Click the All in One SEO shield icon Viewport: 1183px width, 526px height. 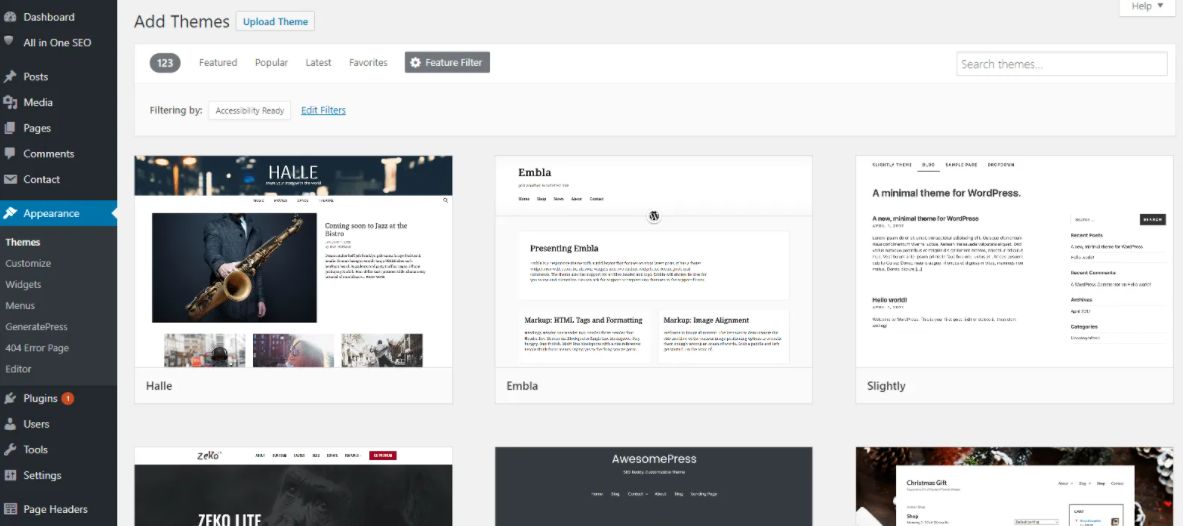click(10, 42)
